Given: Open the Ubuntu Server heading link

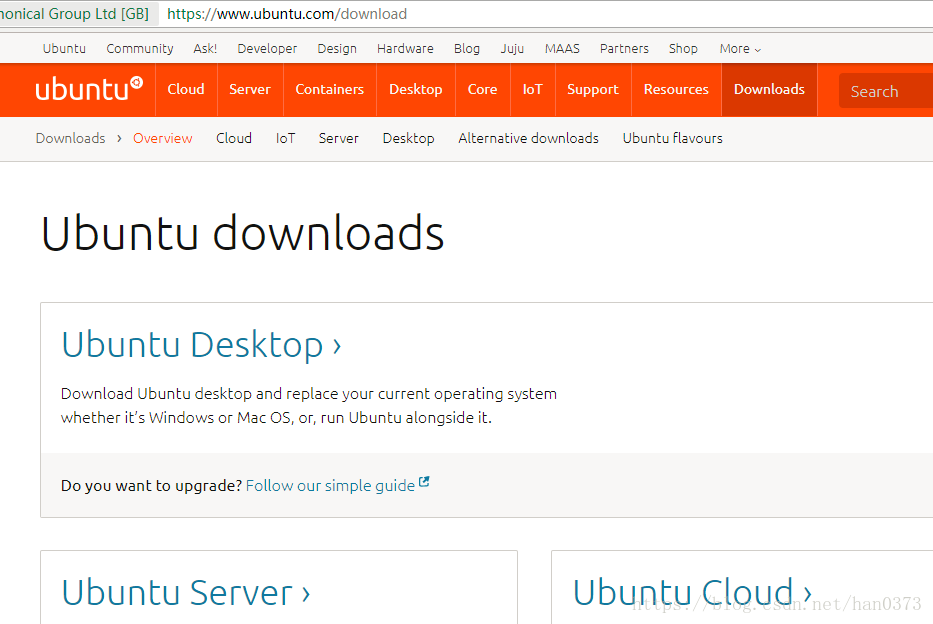Looking at the screenshot, I should 186,592.
